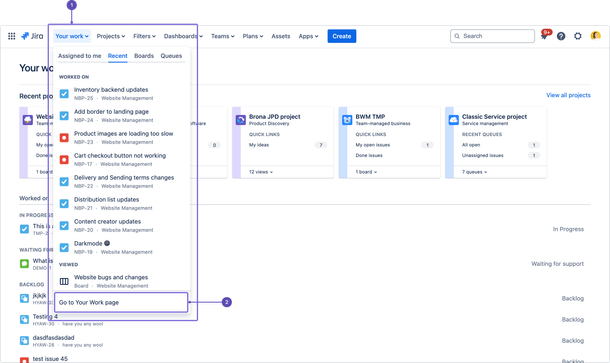Click task icon for Darkmode issue

(64, 247)
